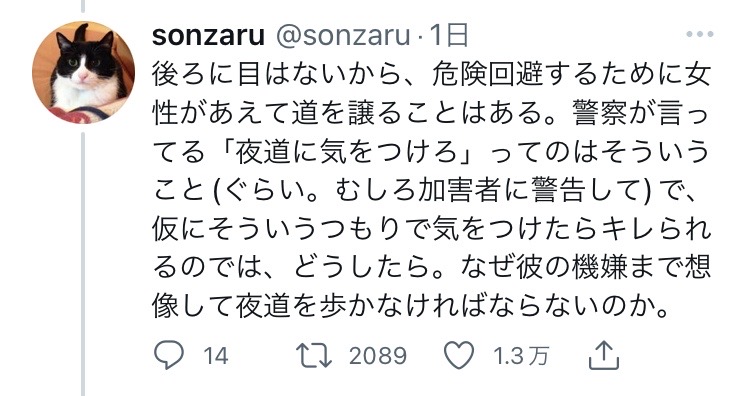Open the cat profile picture avatar
750x396 pixels.
click(x=83, y=73)
